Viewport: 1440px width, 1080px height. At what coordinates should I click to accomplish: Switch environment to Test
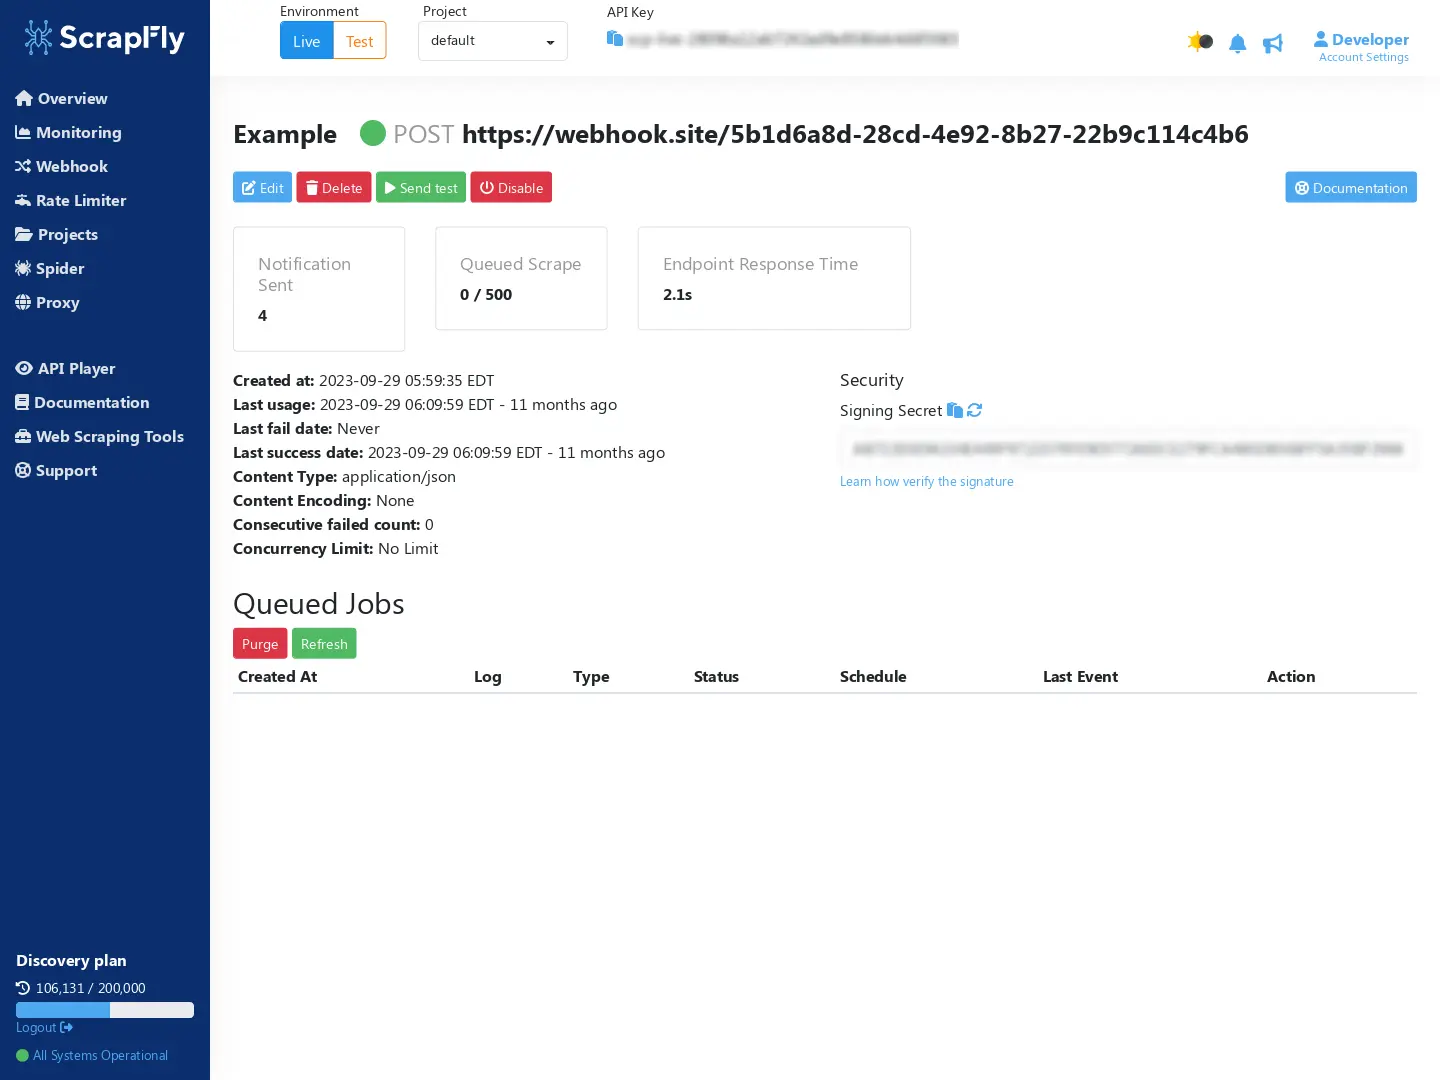pyautogui.click(x=359, y=40)
